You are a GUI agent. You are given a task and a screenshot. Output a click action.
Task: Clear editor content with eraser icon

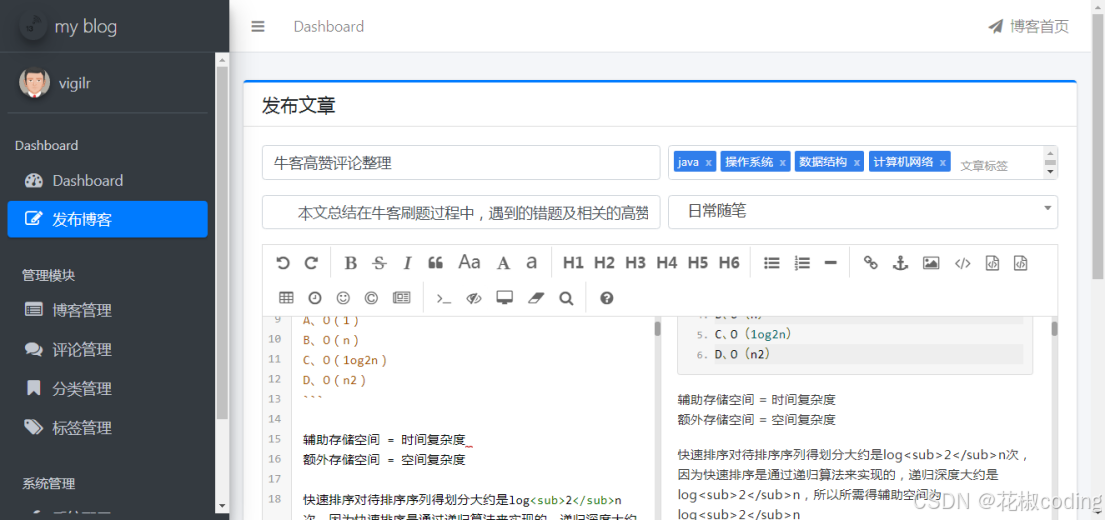537,298
